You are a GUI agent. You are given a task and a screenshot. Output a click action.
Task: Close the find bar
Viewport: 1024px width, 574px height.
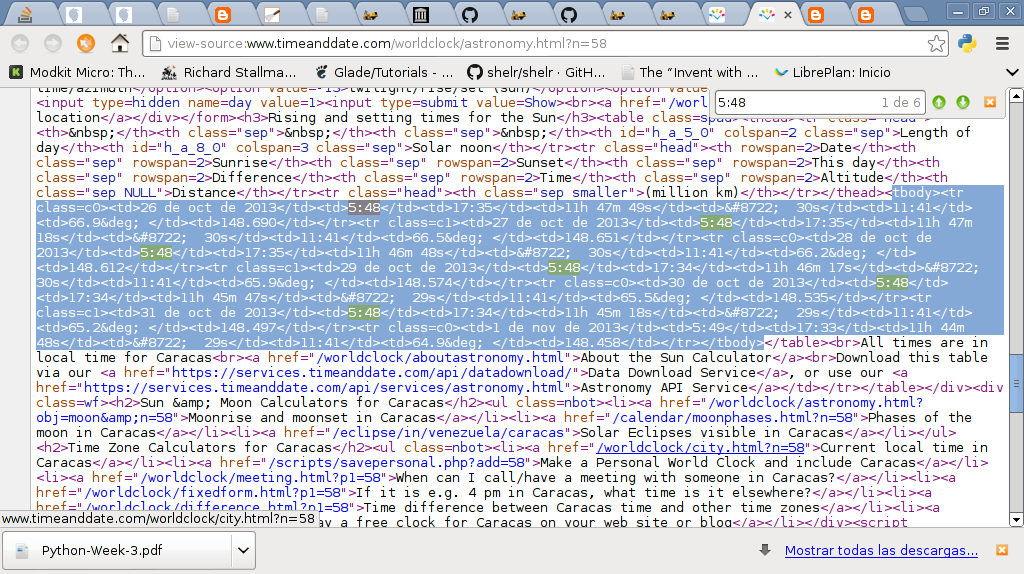[990, 102]
